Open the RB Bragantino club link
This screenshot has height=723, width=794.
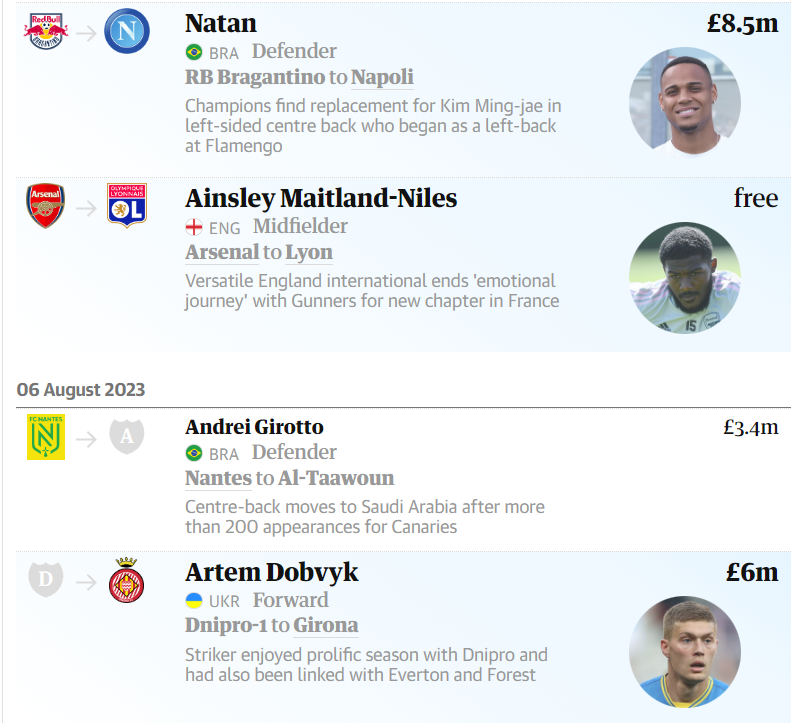click(x=255, y=77)
